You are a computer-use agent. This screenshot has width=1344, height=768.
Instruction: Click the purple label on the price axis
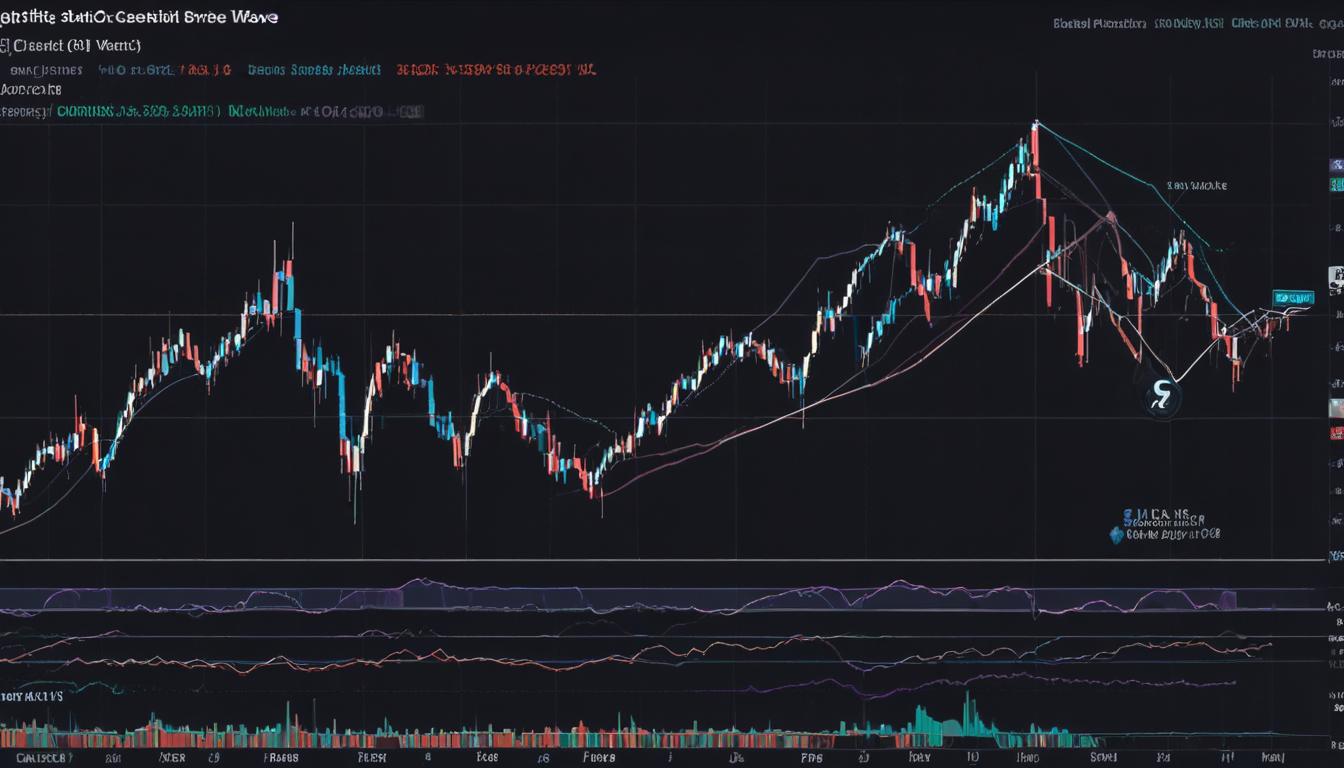click(x=1336, y=165)
